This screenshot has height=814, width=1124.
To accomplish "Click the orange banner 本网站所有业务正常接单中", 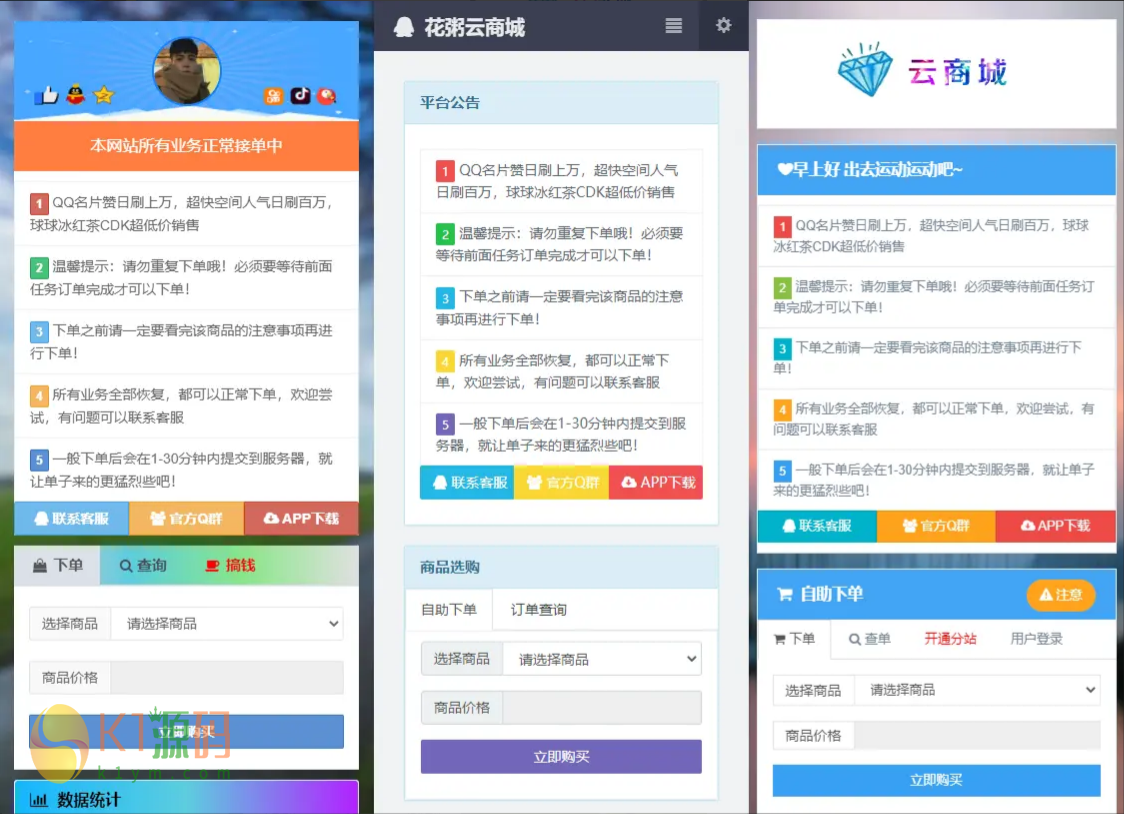I will tap(186, 145).
